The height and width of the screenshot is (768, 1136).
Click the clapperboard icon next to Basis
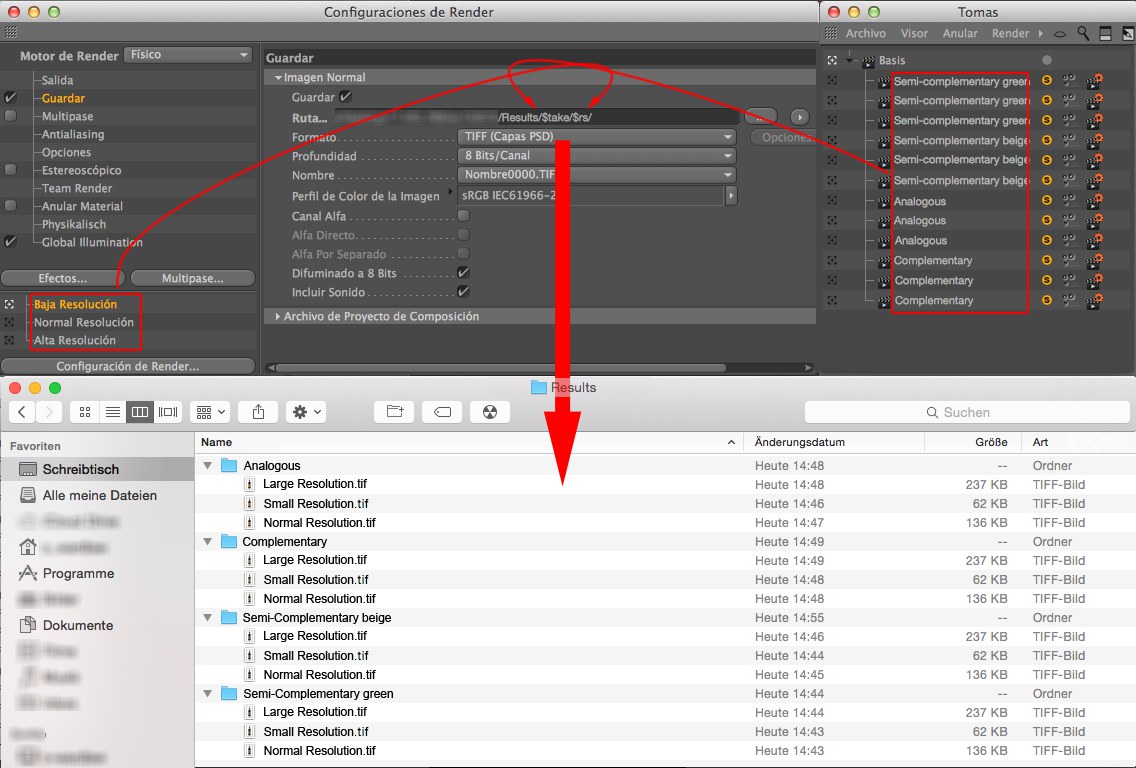tap(868, 61)
